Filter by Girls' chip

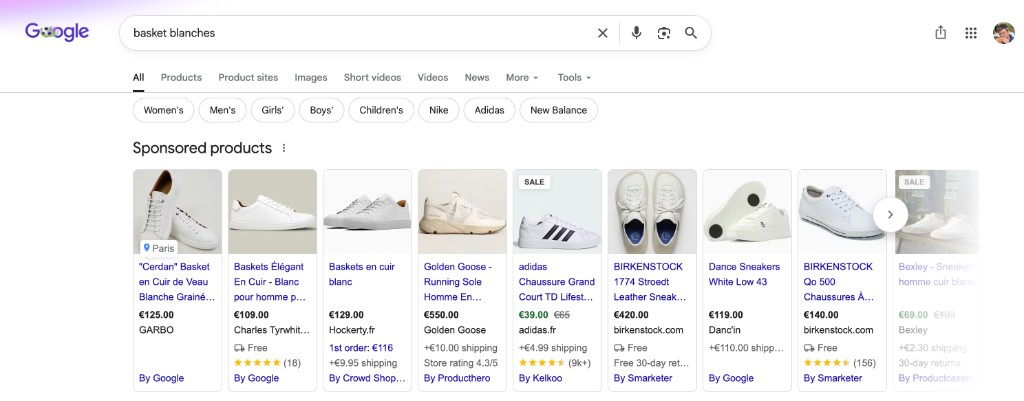(x=272, y=110)
